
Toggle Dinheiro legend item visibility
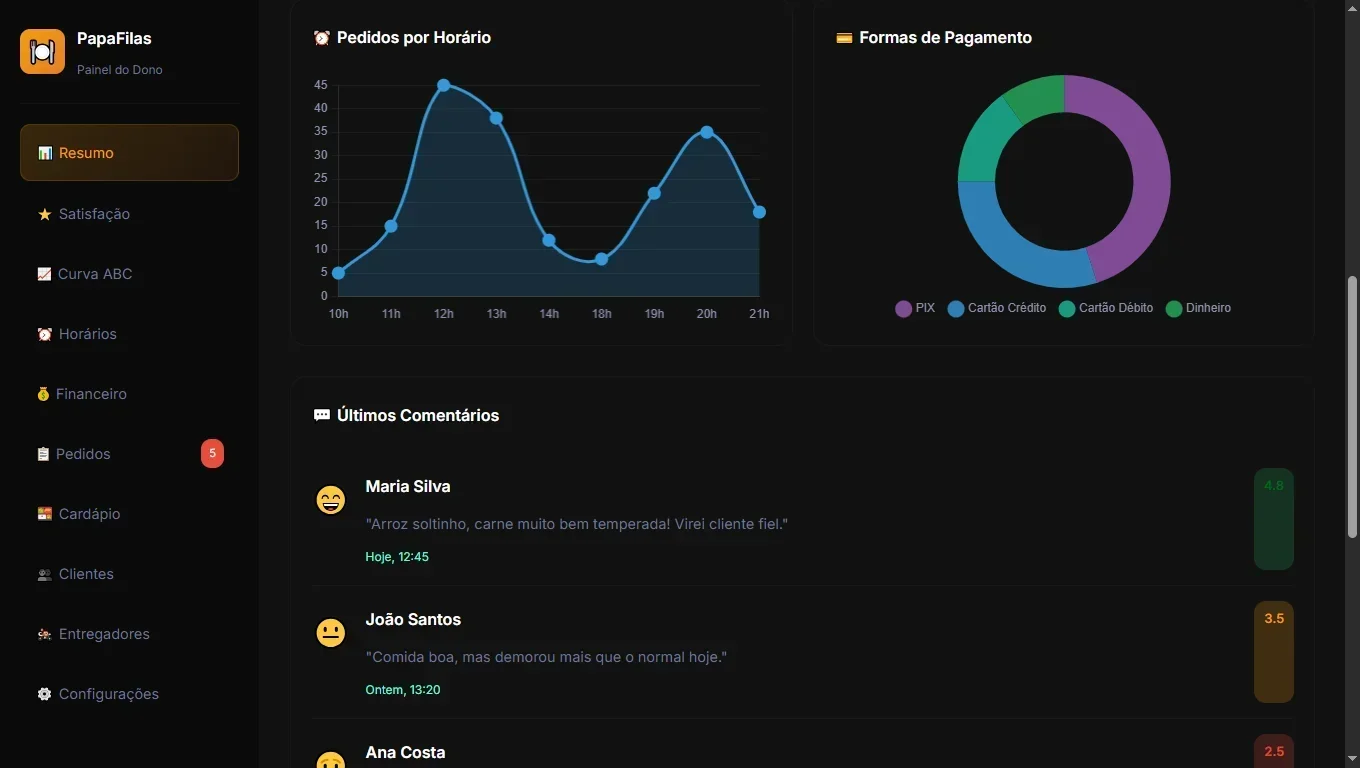[x=1199, y=308]
